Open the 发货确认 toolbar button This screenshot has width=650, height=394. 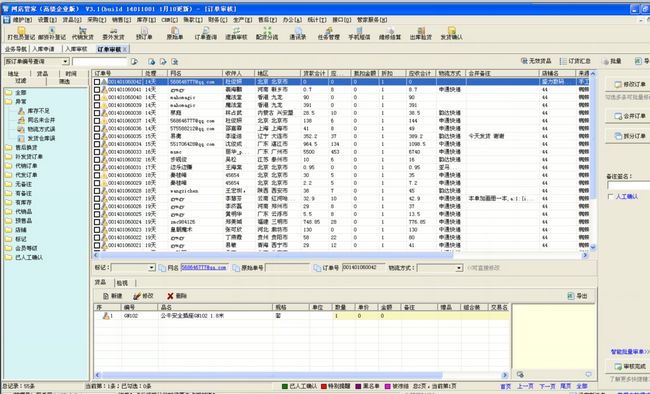451,33
